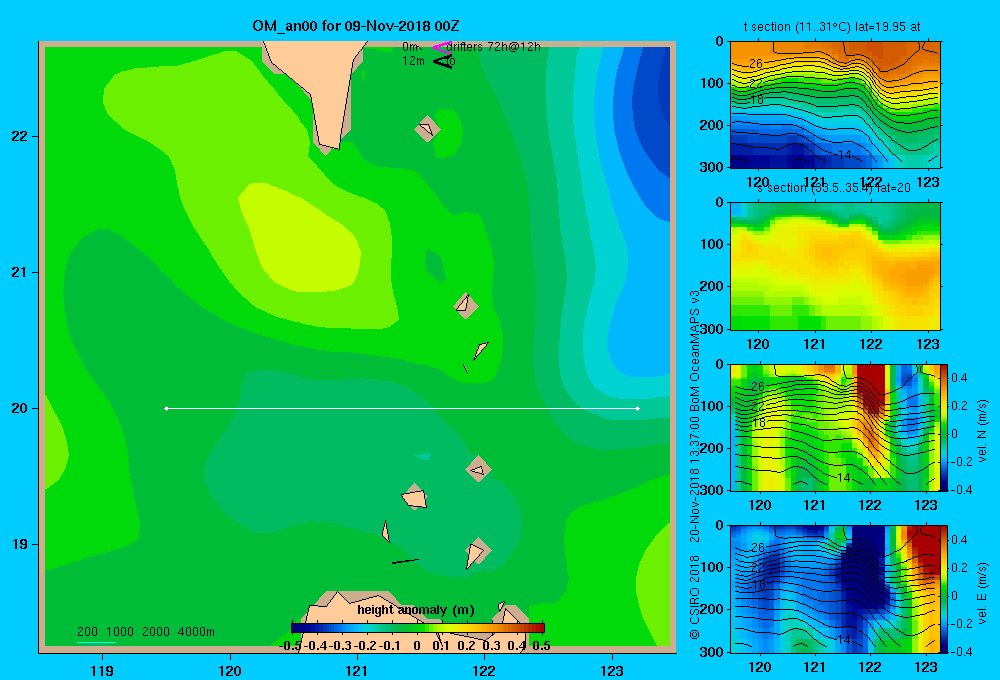Click longitude label 119 on main map
This screenshot has width=1000, height=680.
(102, 670)
